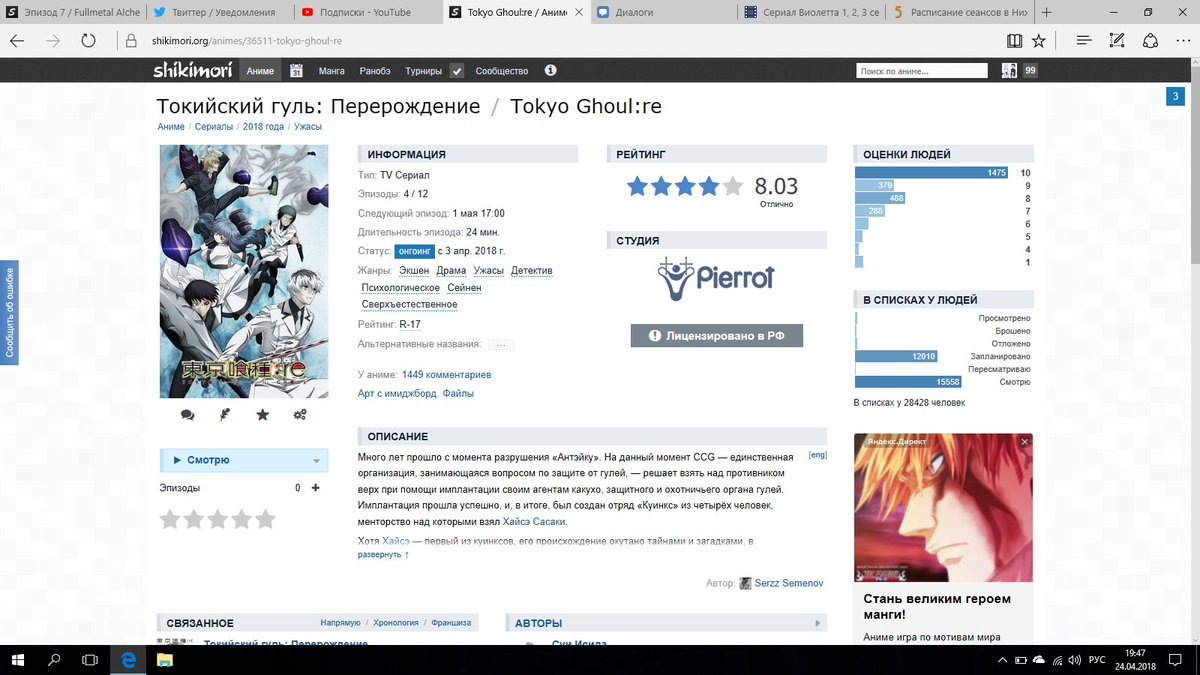Open Ранобэ menu item
This screenshot has width=1200, height=675.
tap(375, 71)
